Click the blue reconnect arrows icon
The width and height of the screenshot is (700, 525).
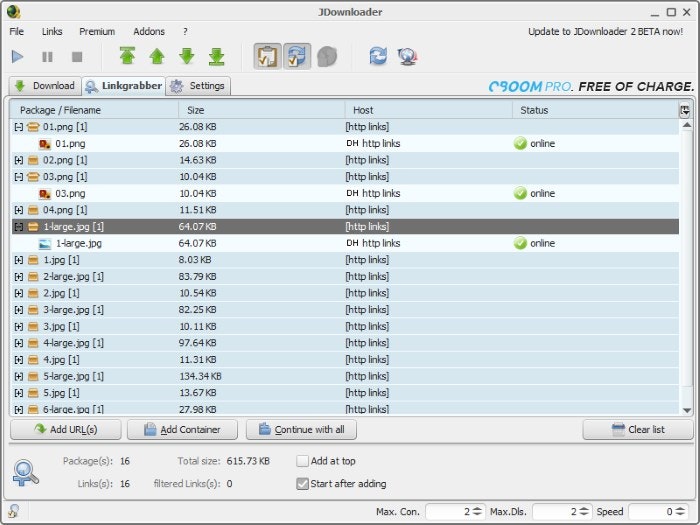(x=378, y=56)
